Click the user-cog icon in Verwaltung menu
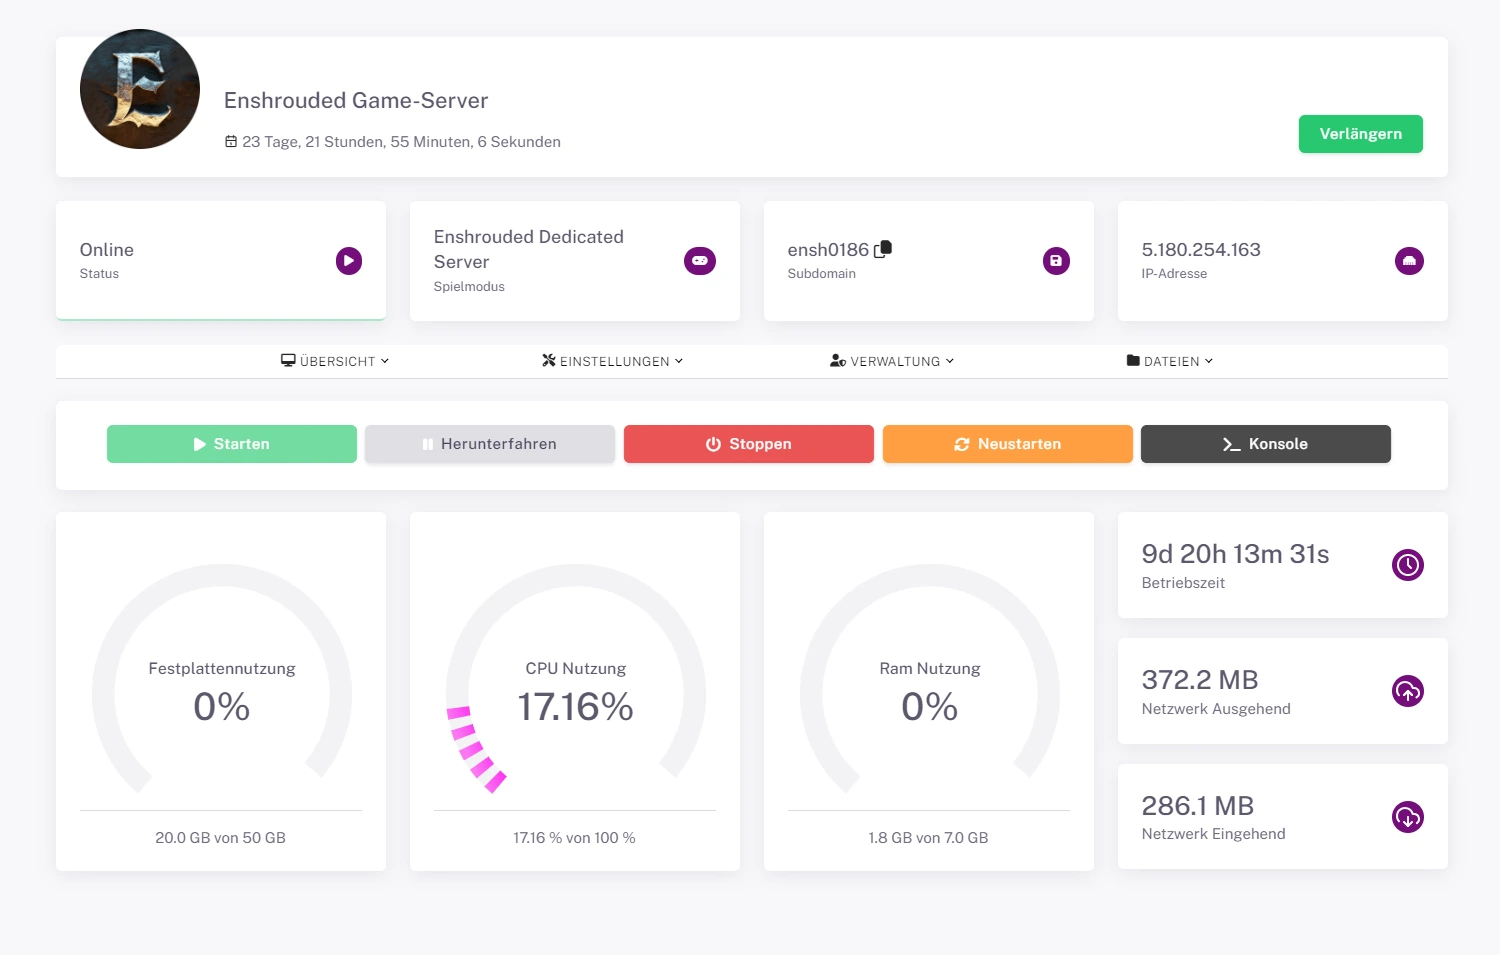 click(838, 360)
